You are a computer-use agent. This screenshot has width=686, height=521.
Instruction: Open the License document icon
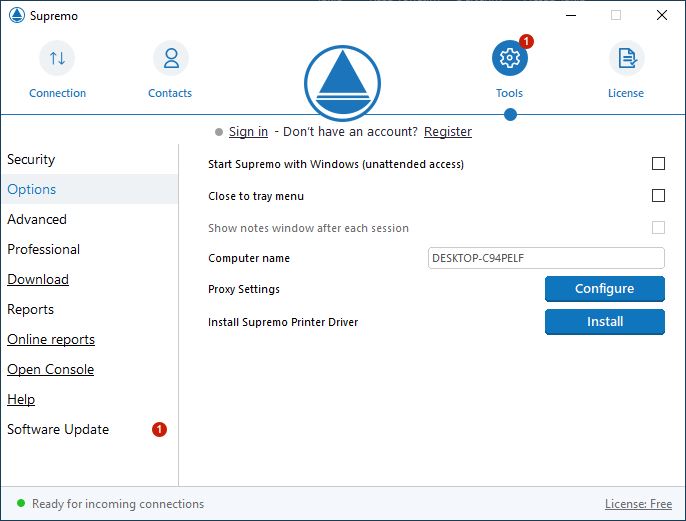pos(627,58)
